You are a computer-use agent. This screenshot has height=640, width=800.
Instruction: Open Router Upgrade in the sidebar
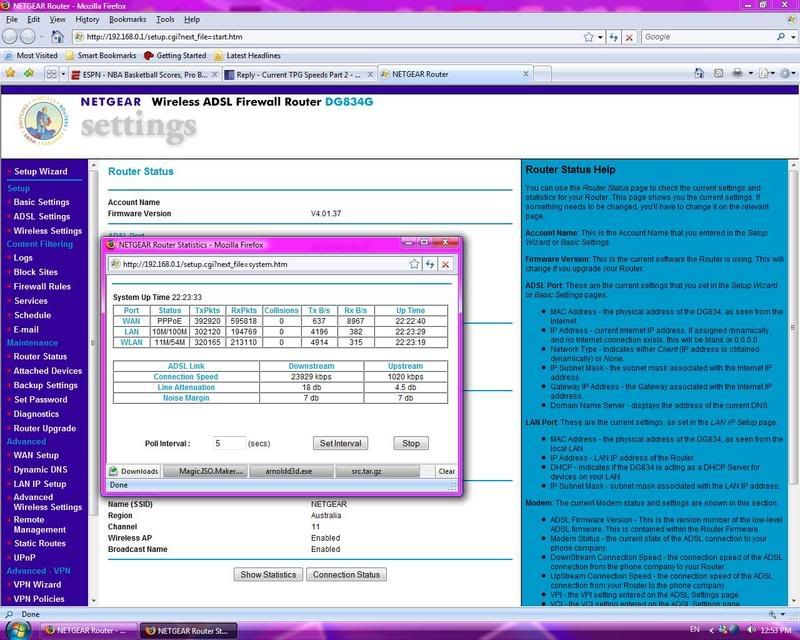point(44,428)
